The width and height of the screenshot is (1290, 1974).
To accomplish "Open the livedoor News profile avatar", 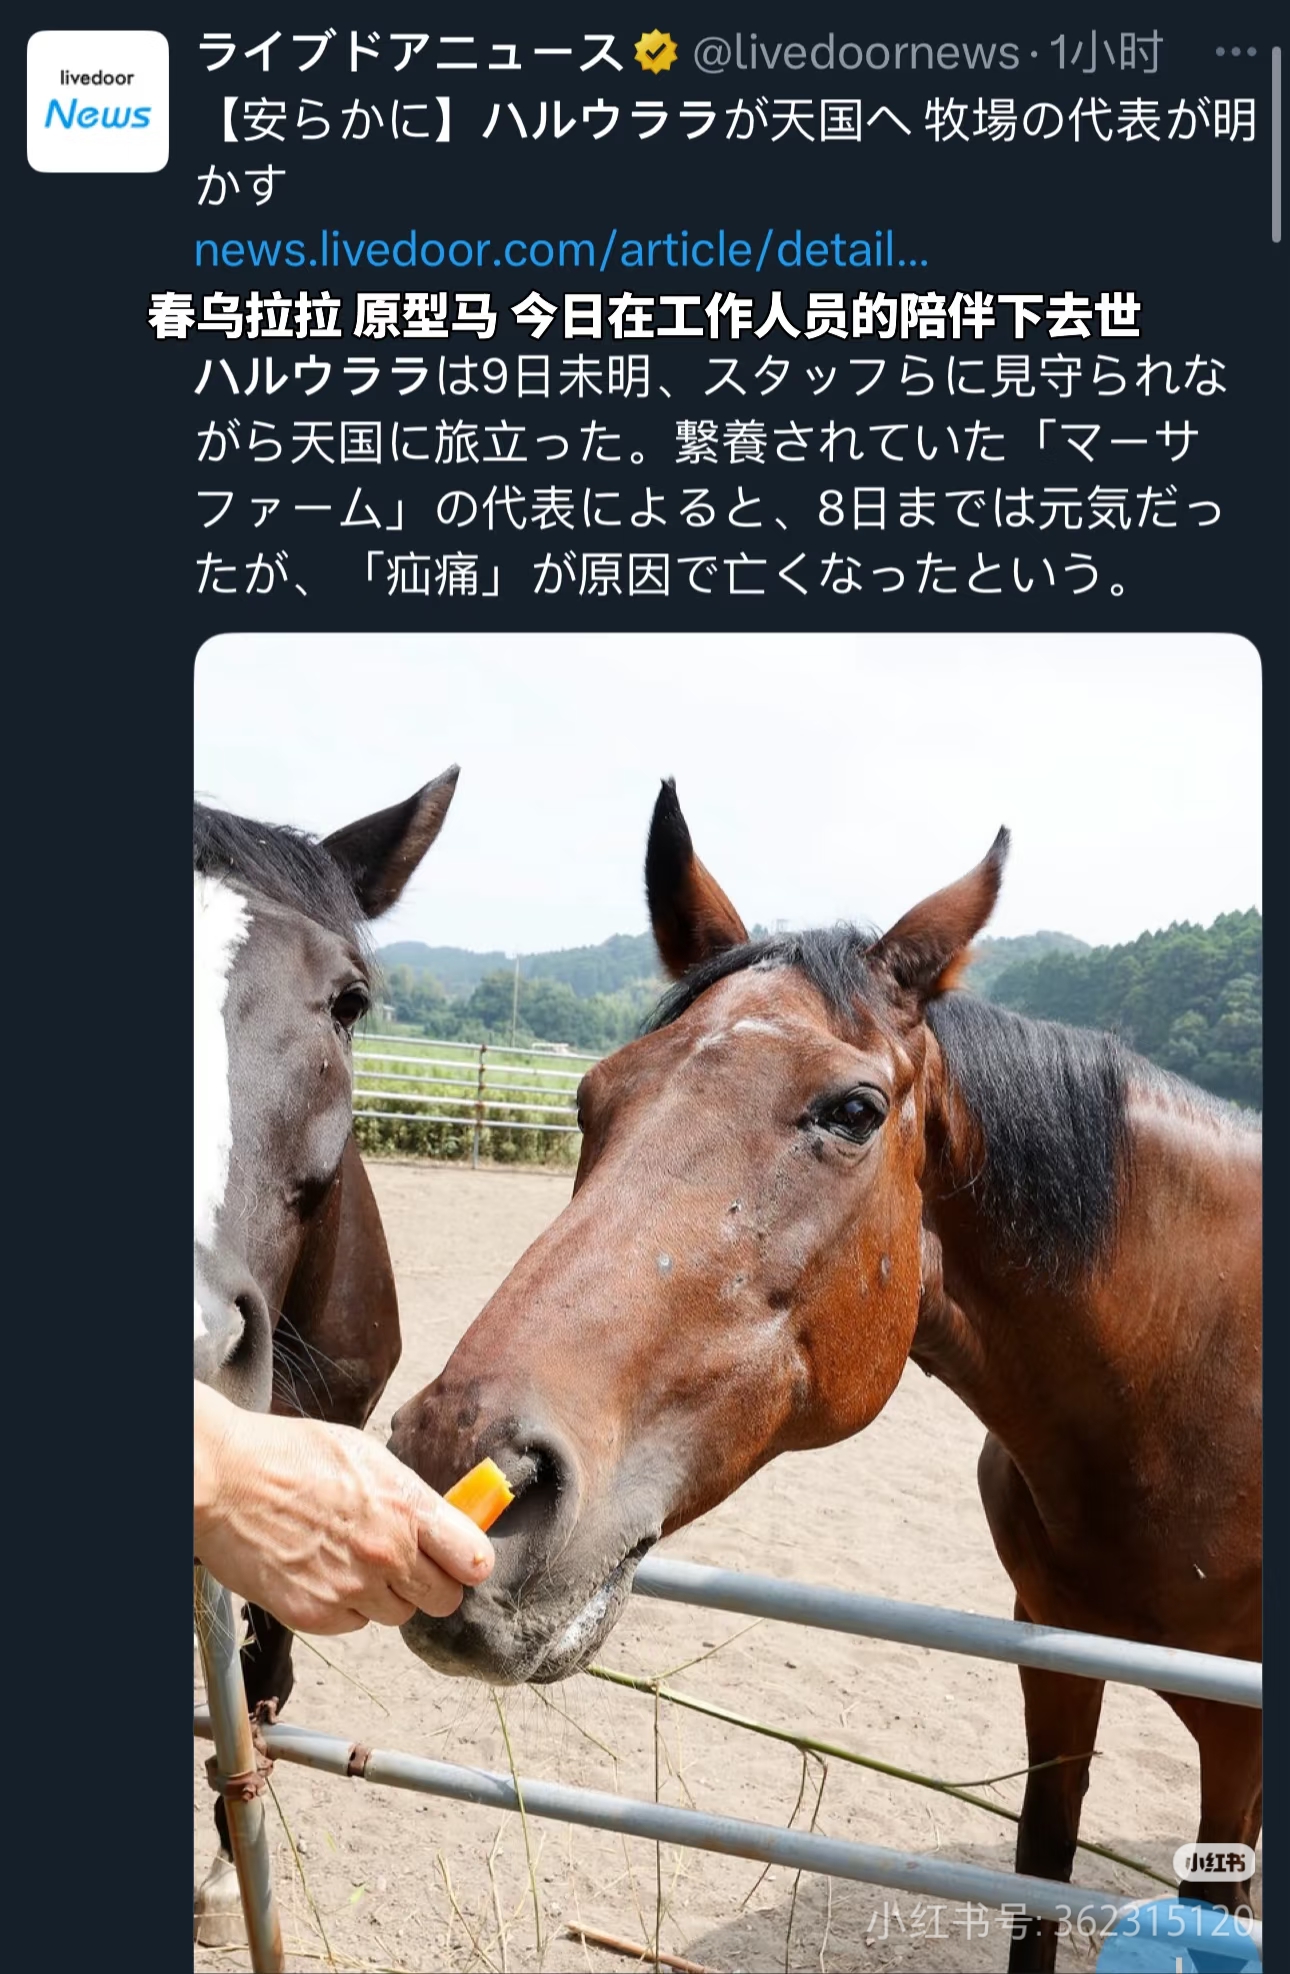I will point(98,101).
